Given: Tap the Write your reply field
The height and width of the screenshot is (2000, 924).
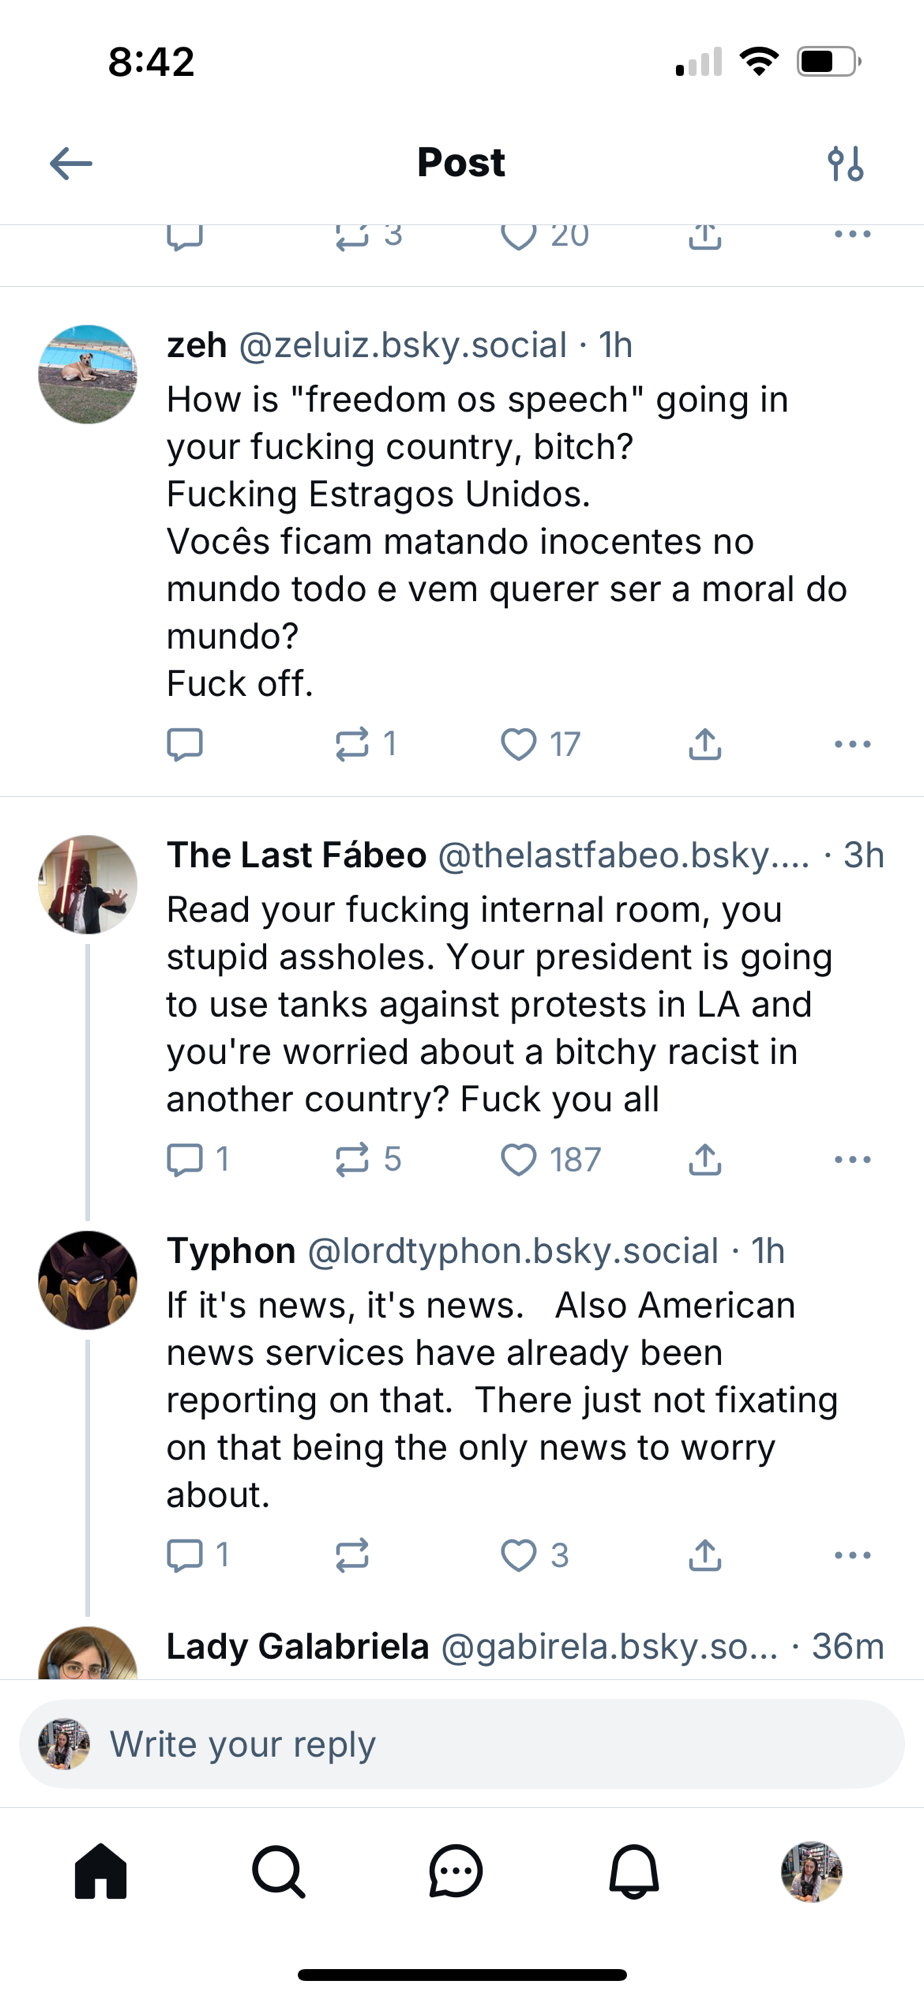Looking at the screenshot, I should 462,1745.
